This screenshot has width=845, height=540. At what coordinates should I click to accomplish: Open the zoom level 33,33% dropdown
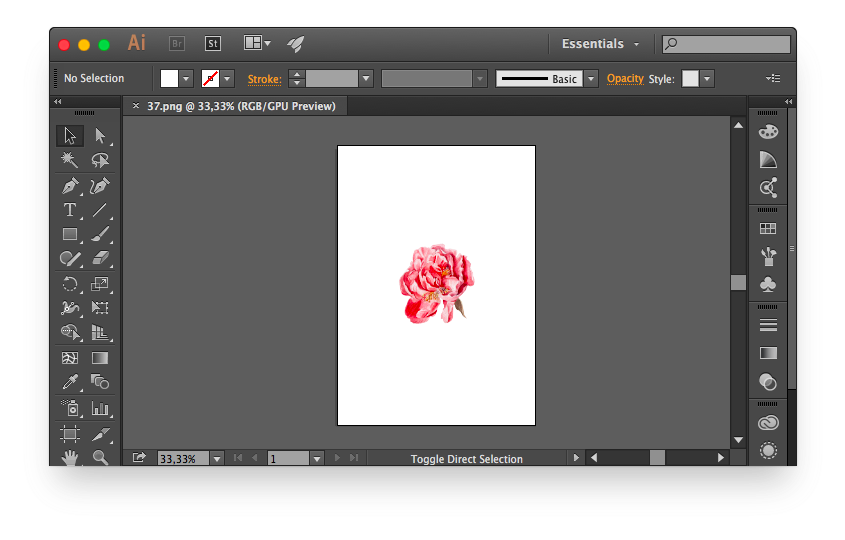pos(217,459)
